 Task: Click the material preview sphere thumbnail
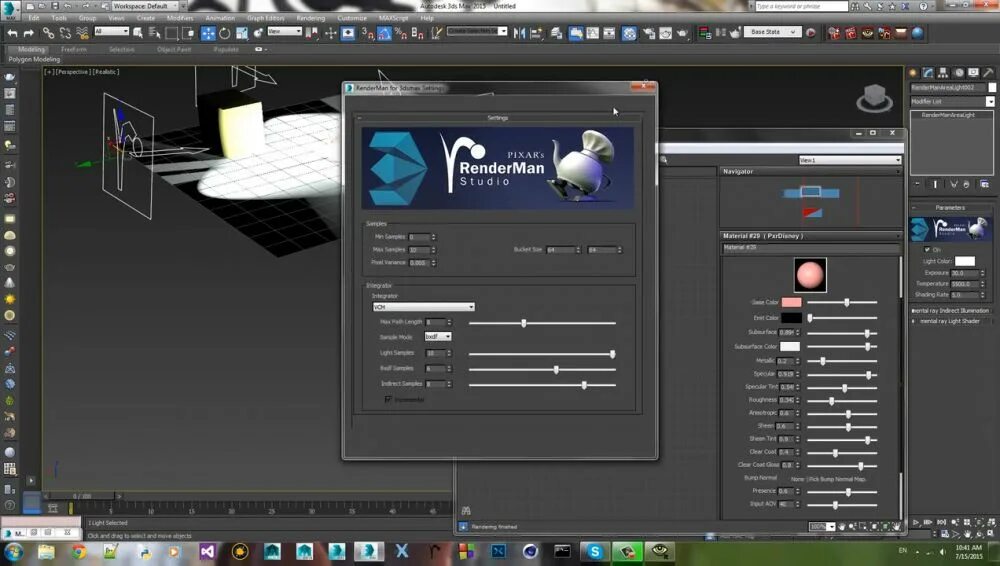810,275
